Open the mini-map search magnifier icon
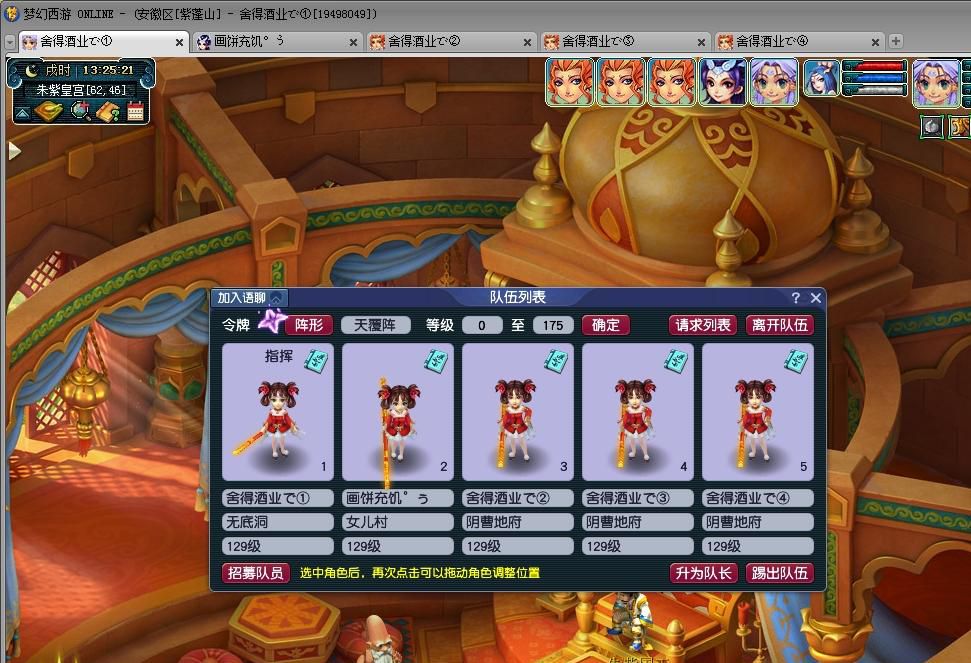This screenshot has width=971, height=663. 81,111
